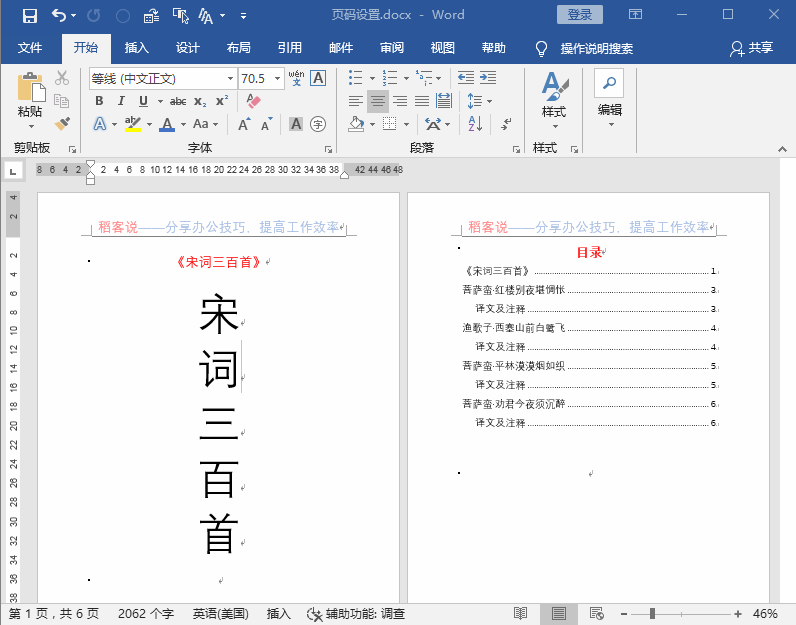Toggle strikethrough text

tap(178, 101)
